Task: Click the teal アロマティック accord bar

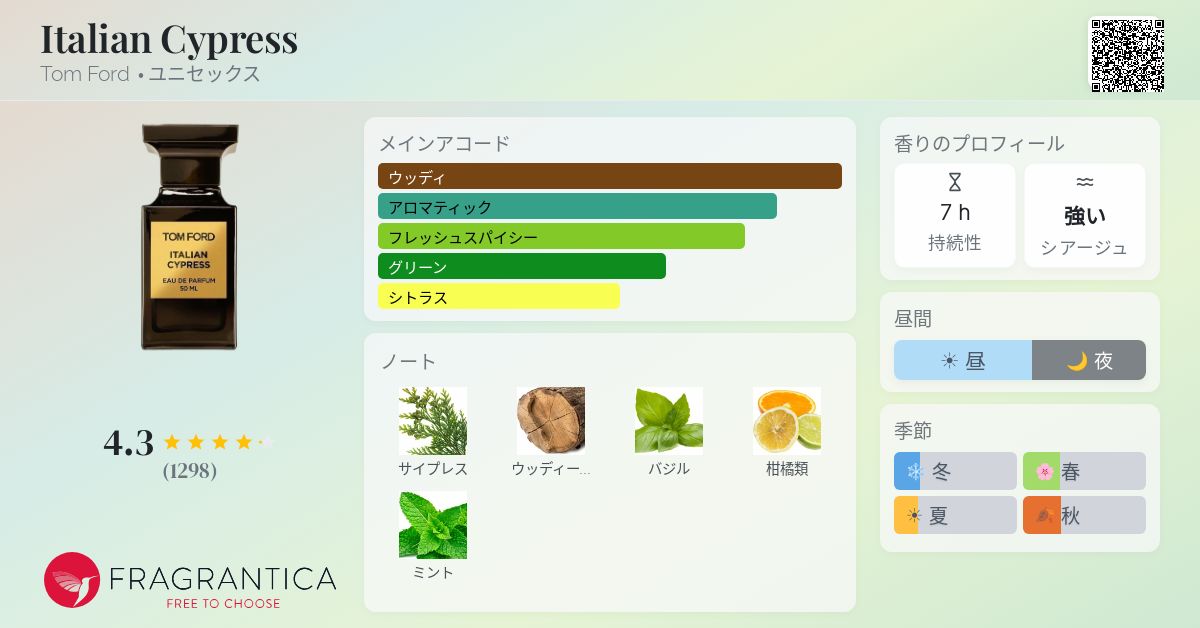Action: tap(577, 206)
